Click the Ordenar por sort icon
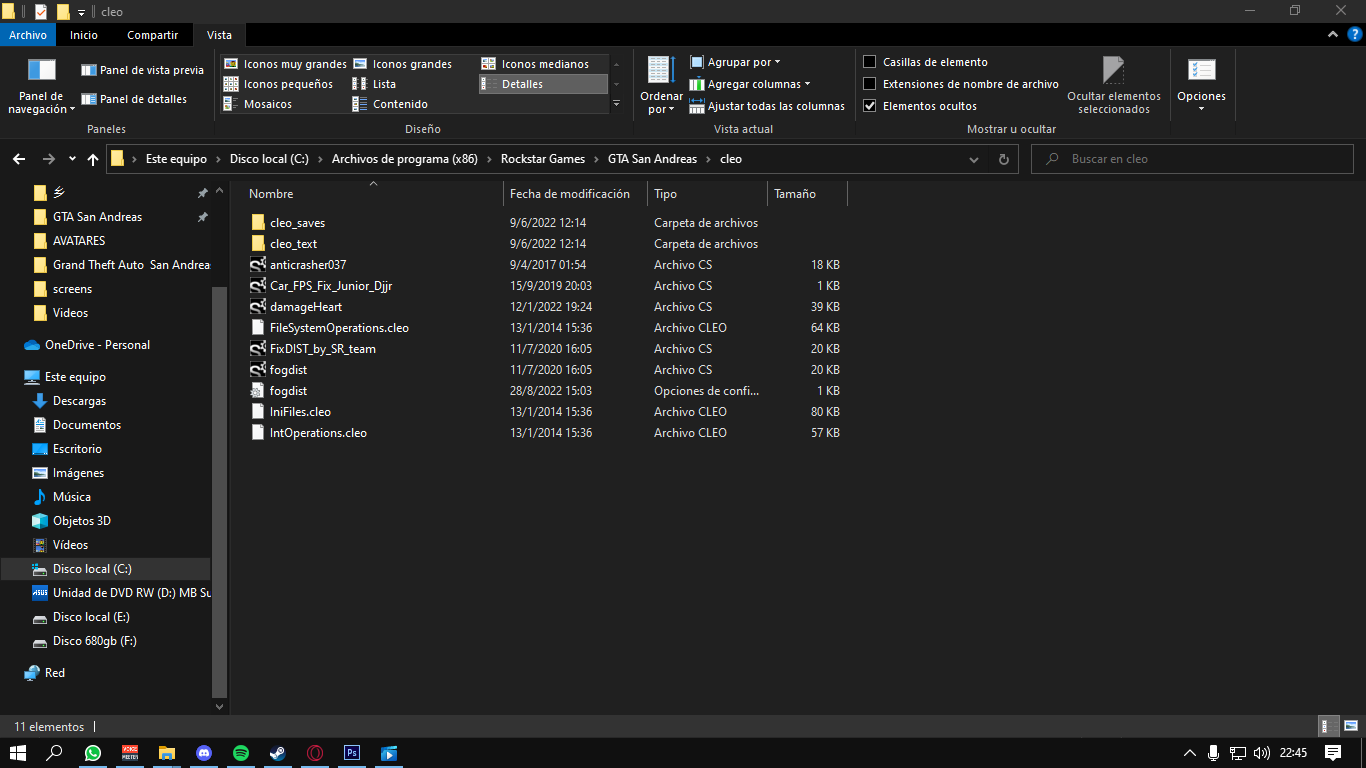Image resolution: width=1366 pixels, height=768 pixels. coord(661,70)
